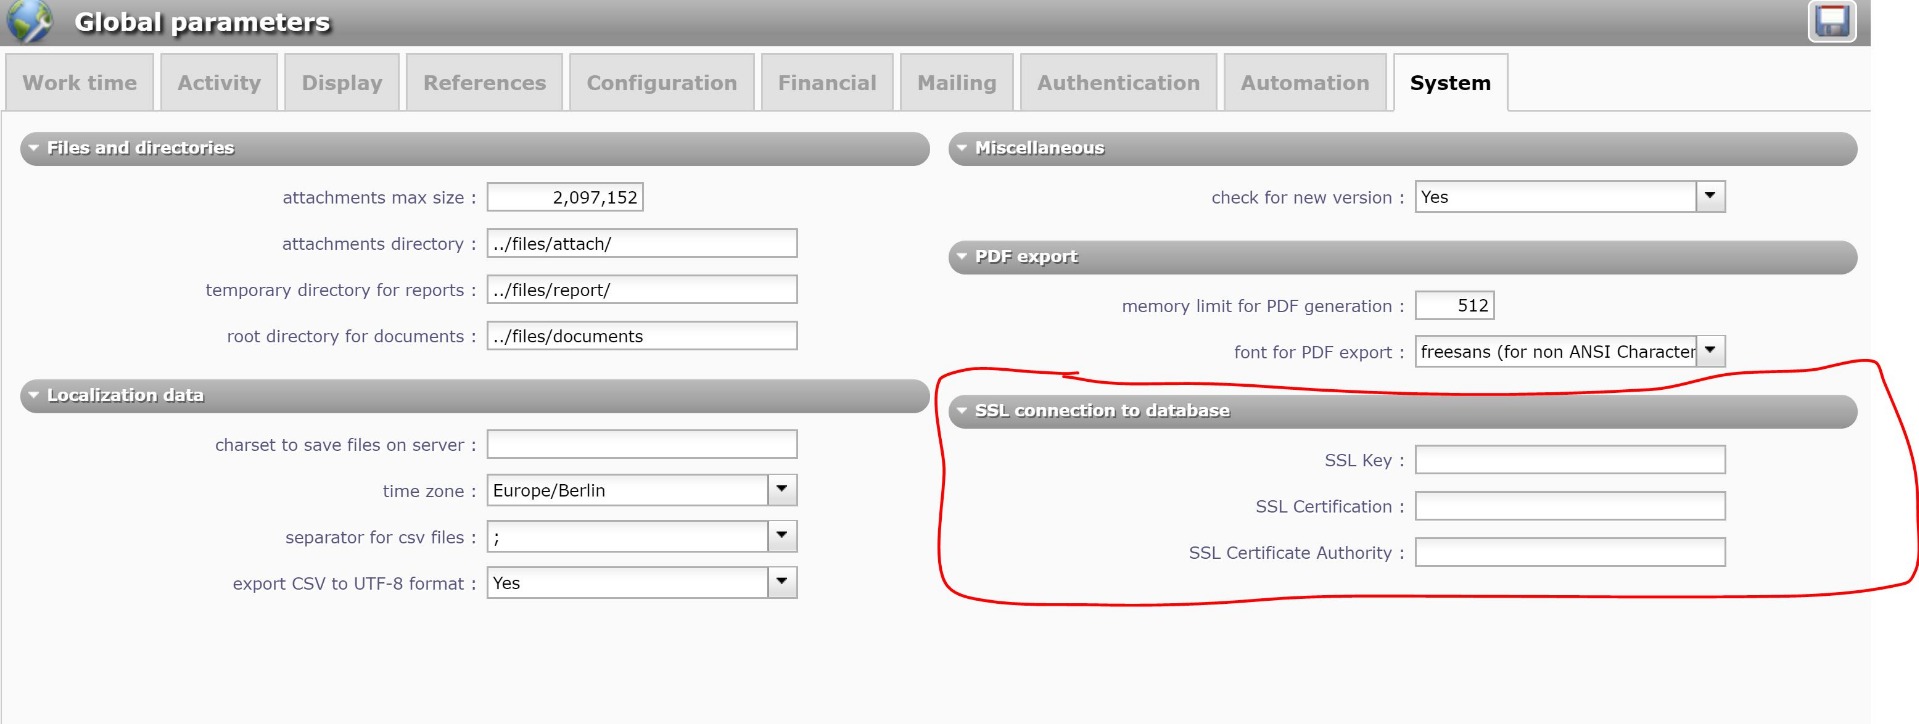
Task: Focus the temporary directory for reports field
Action: coord(642,289)
